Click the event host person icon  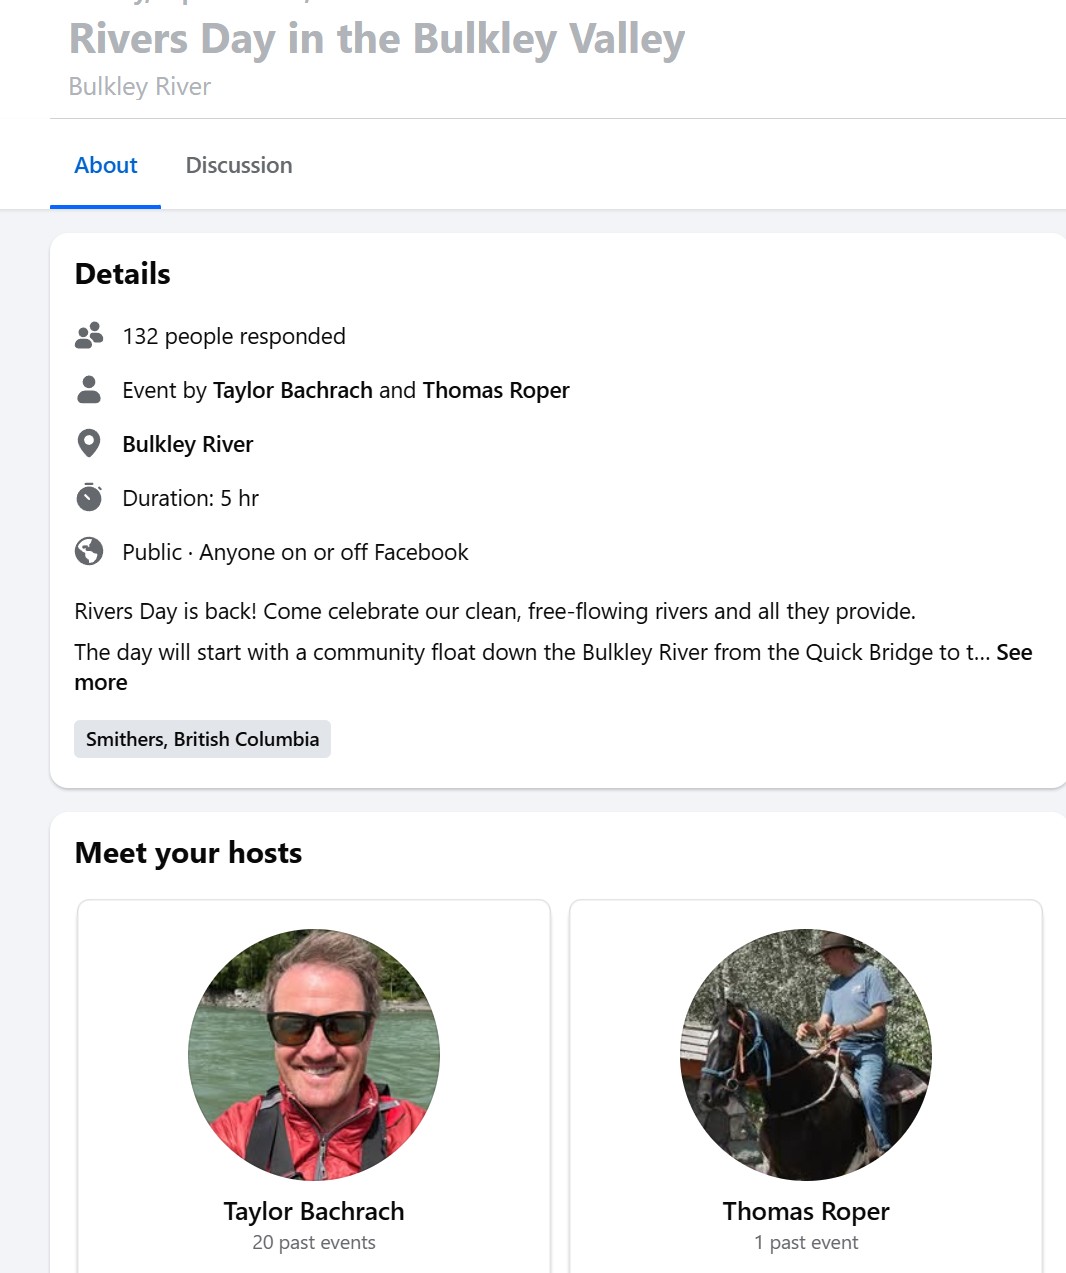pyautogui.click(x=89, y=390)
